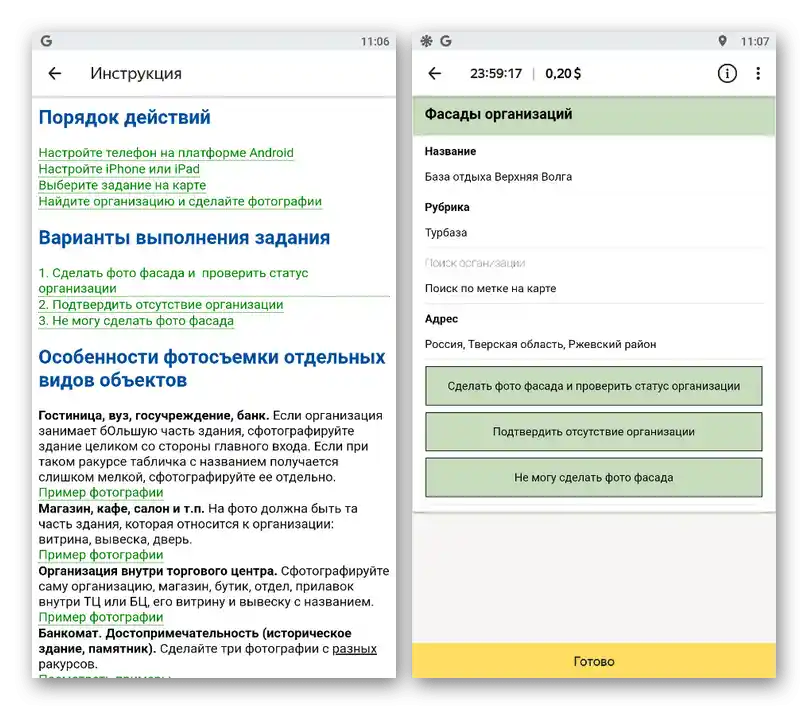Open the info (i) icon next to the timer
The height and width of the screenshot is (710, 808).
click(x=727, y=73)
